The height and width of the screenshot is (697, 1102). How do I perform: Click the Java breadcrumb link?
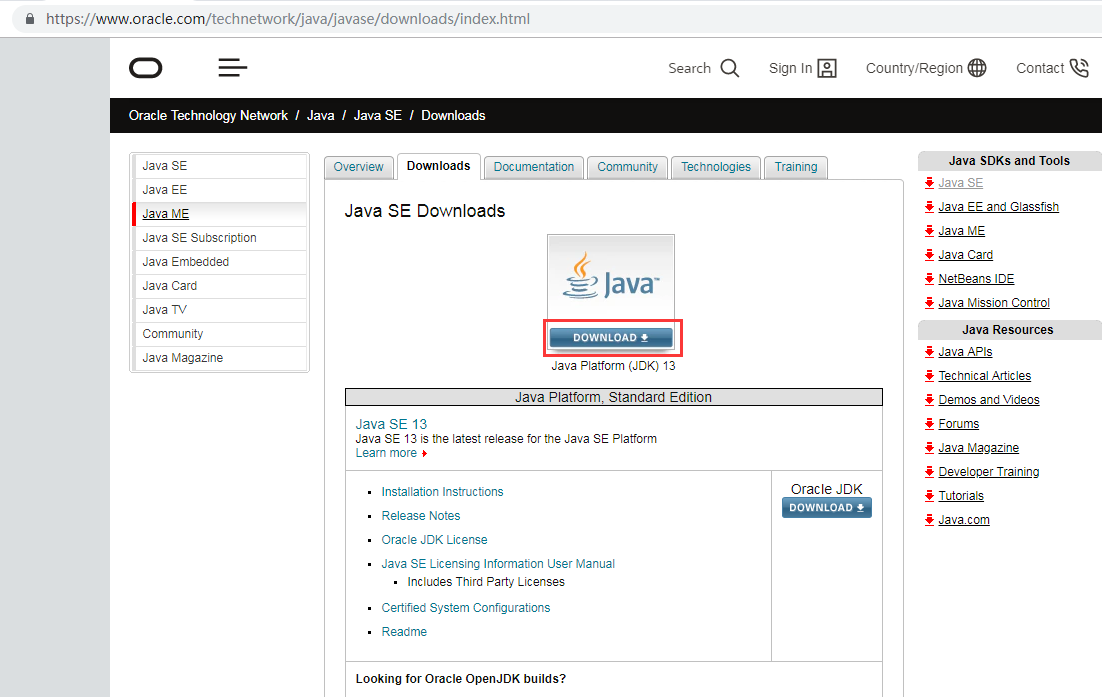pyautogui.click(x=320, y=115)
